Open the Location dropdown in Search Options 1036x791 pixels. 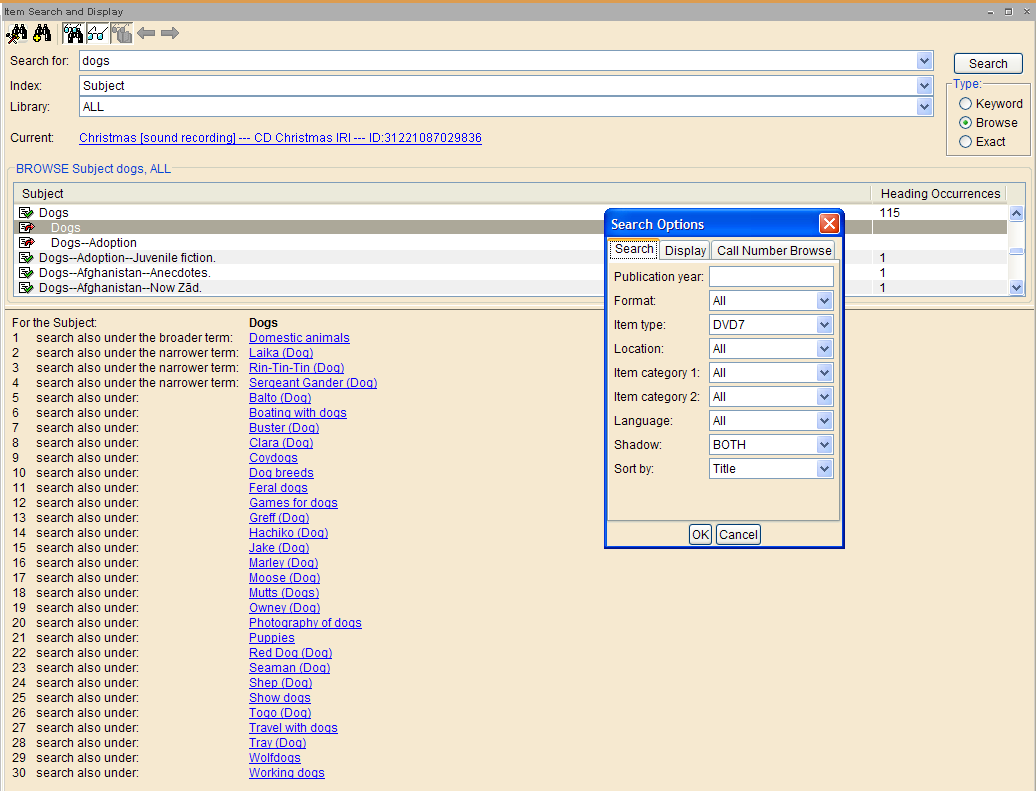coord(824,349)
